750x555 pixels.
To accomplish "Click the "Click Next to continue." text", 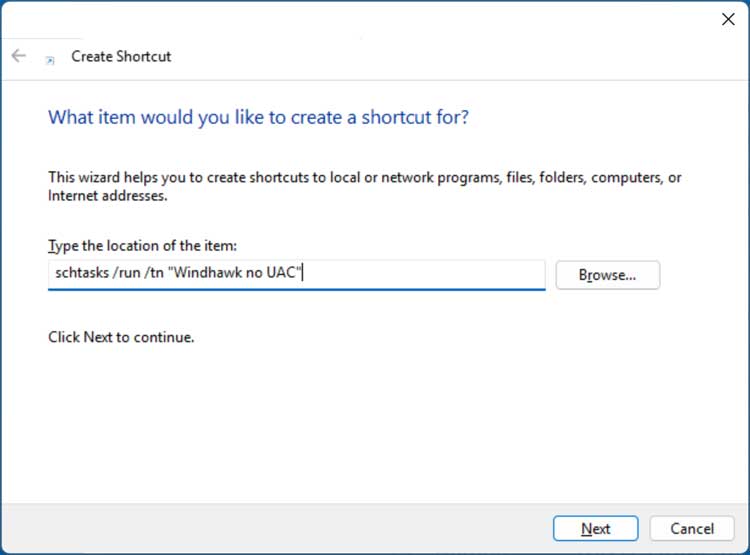I will pyautogui.click(x=121, y=337).
